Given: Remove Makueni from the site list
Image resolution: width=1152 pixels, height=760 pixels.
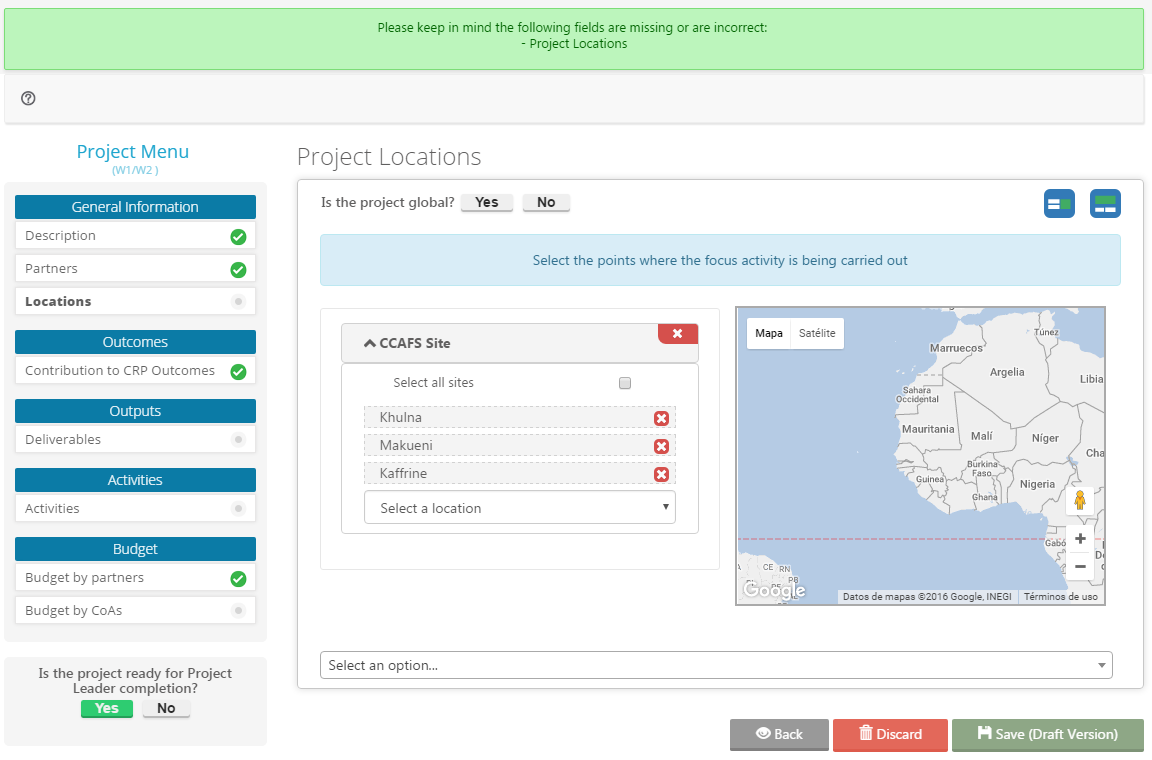Looking at the screenshot, I should (661, 446).
